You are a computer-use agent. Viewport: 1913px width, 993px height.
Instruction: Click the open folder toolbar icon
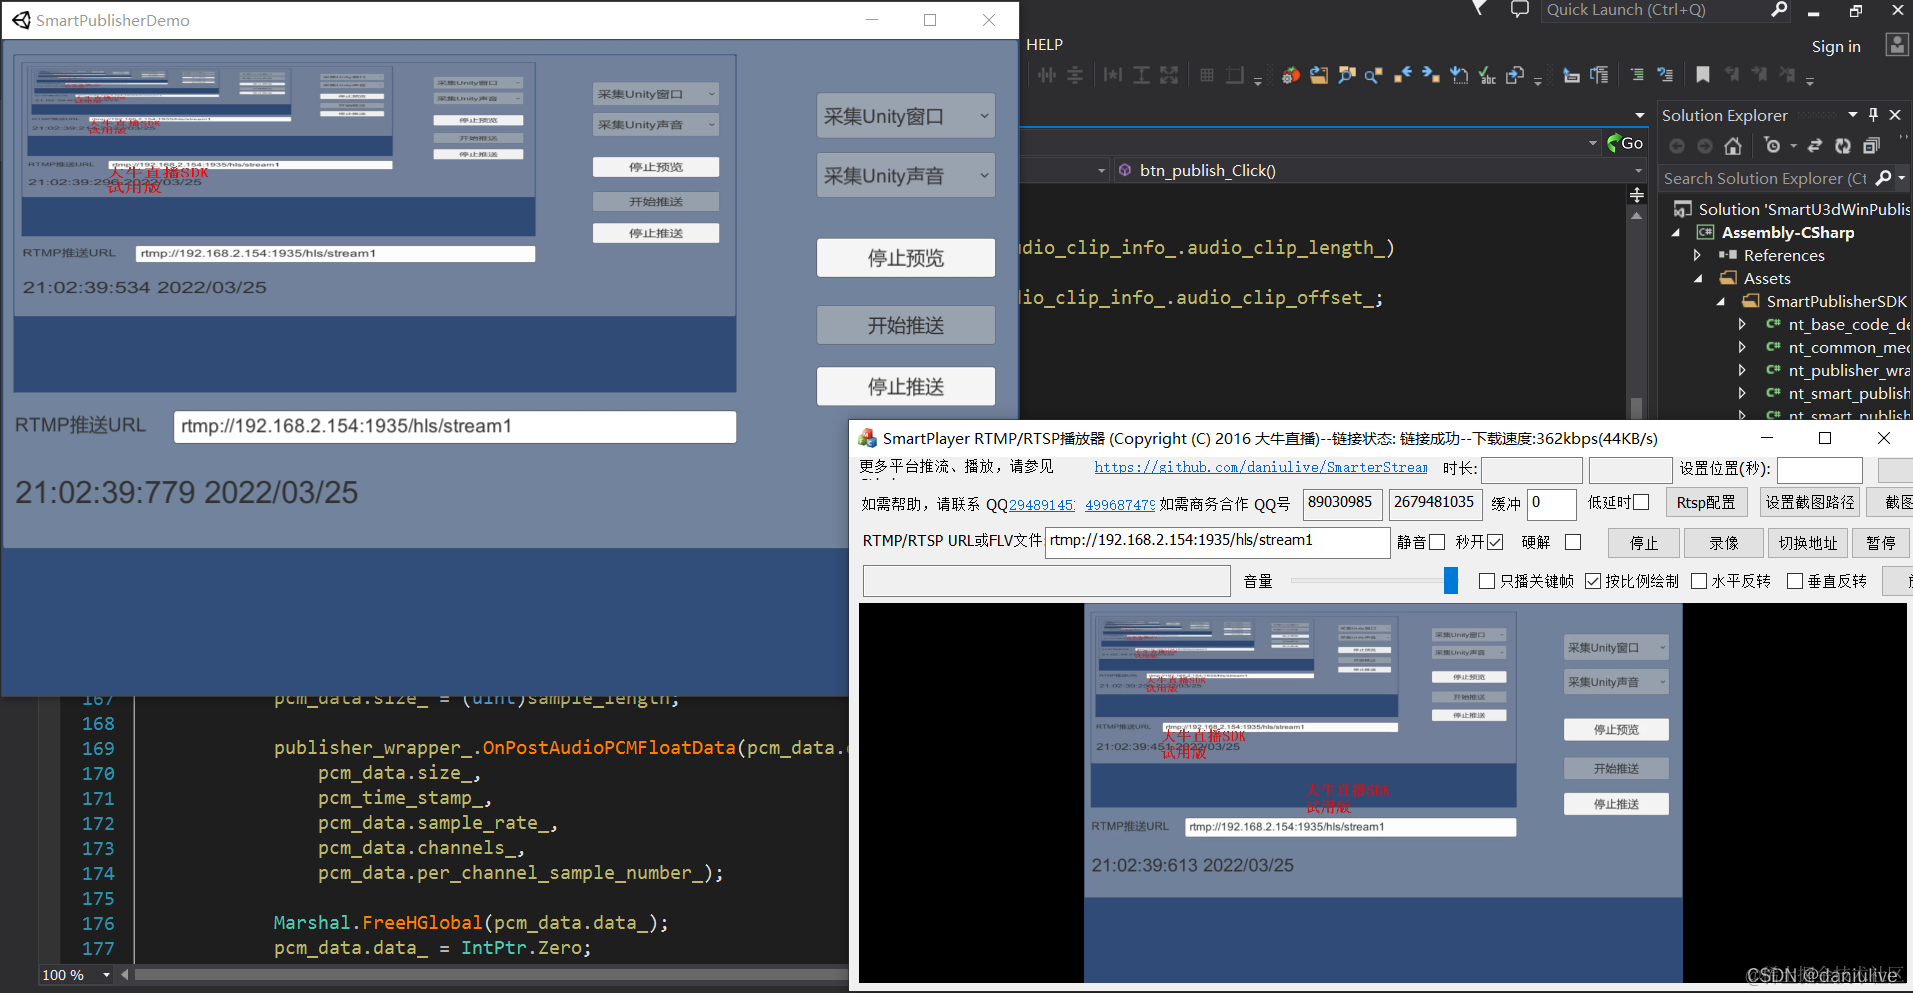tap(1319, 75)
